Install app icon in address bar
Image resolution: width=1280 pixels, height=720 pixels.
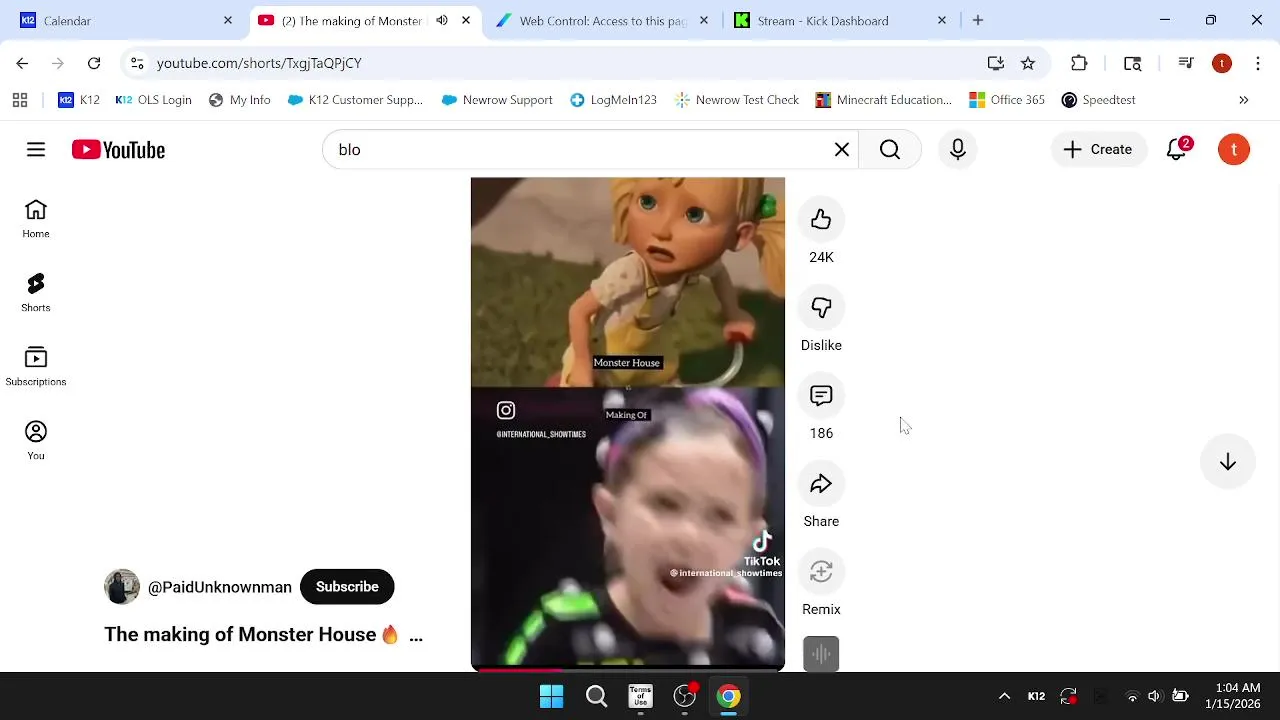click(x=996, y=63)
